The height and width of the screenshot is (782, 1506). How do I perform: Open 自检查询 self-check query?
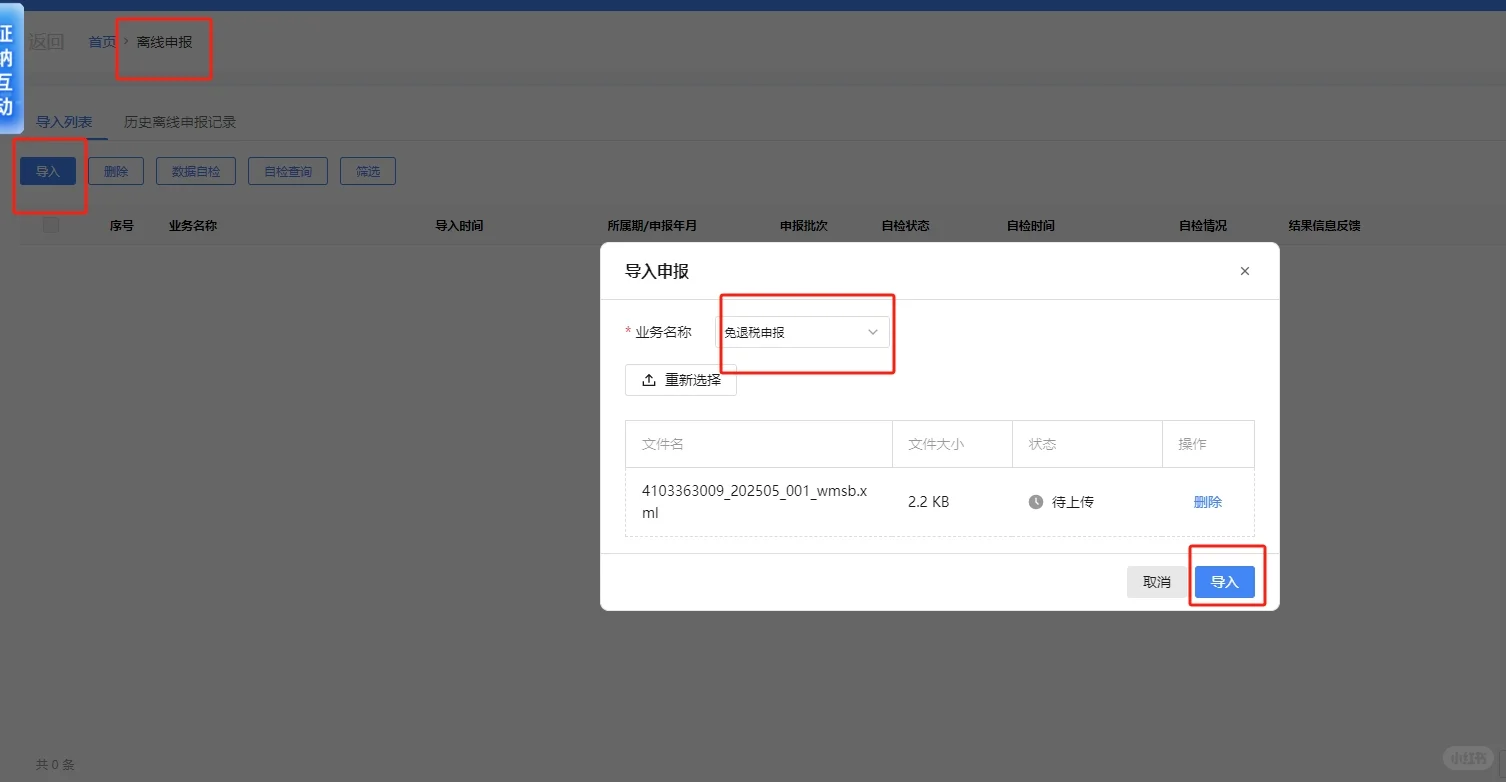tap(287, 170)
